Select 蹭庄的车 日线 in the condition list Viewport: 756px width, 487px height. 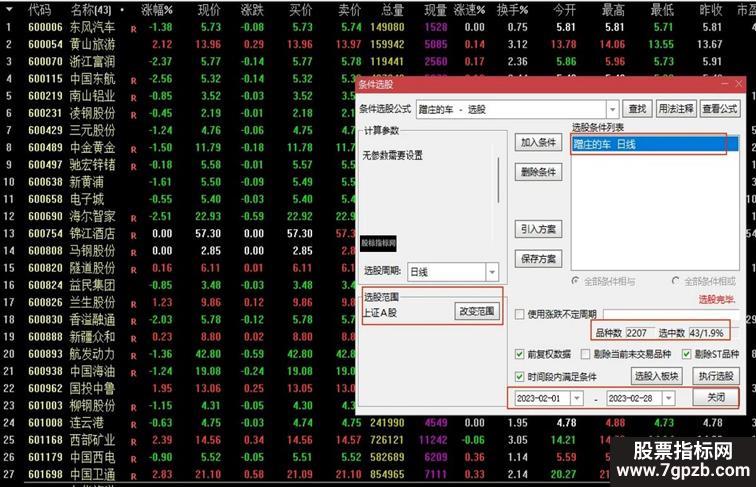(x=654, y=144)
